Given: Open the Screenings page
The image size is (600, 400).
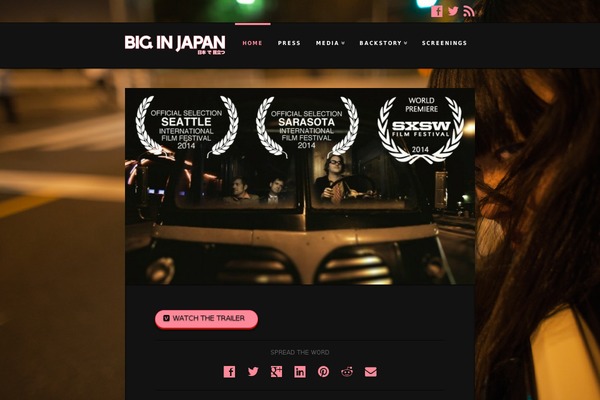Looking at the screenshot, I should [444, 43].
